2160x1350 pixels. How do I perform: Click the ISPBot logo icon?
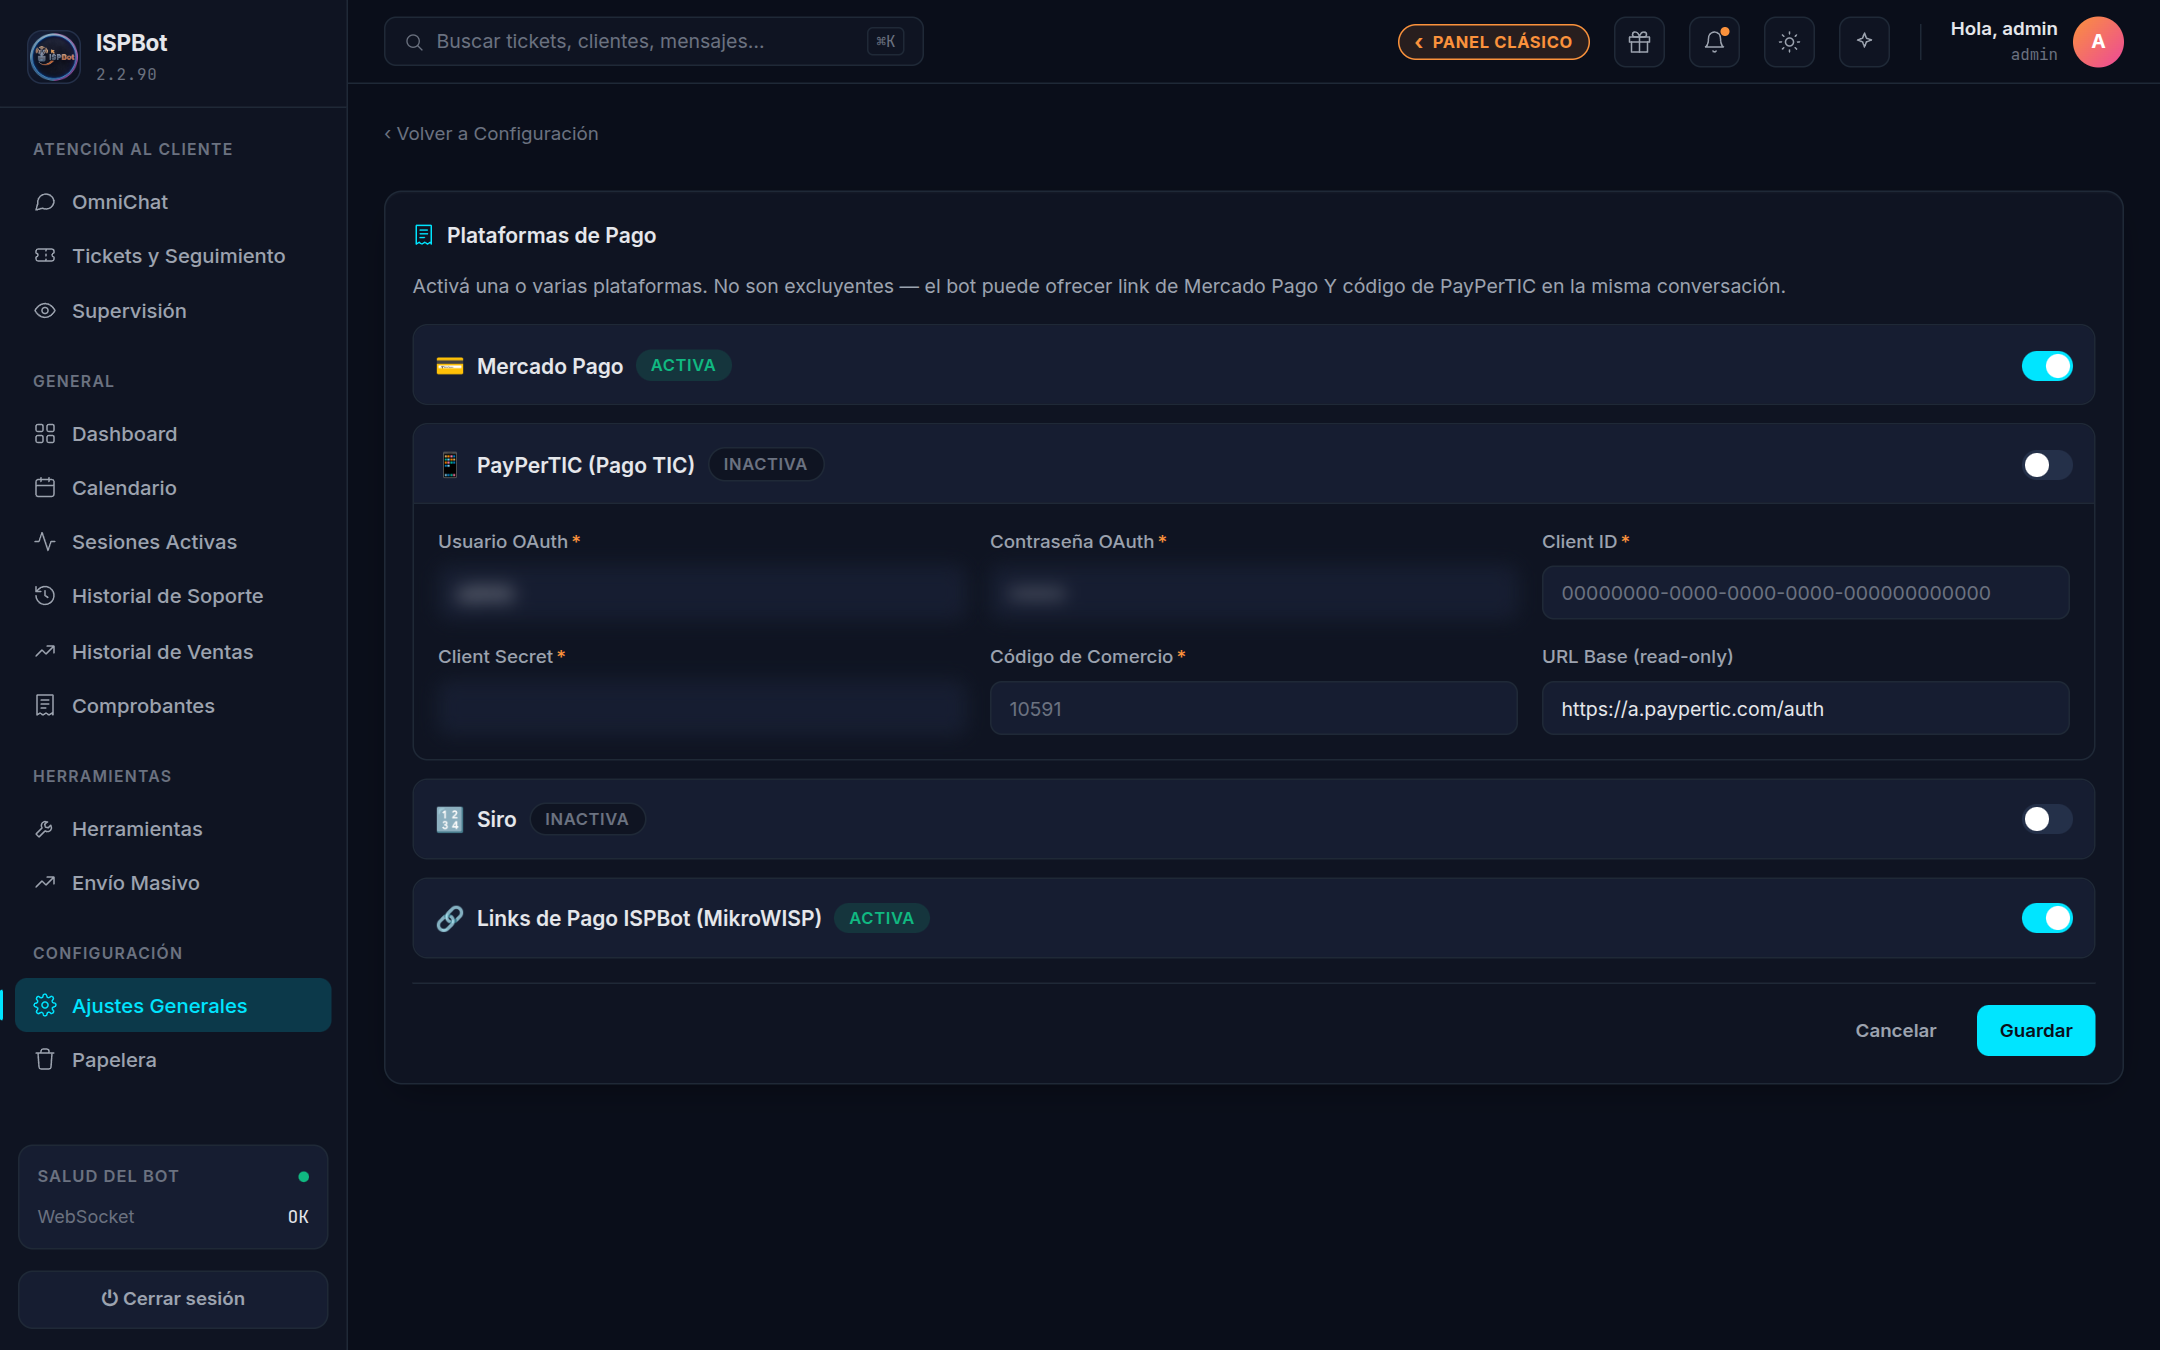(x=54, y=56)
